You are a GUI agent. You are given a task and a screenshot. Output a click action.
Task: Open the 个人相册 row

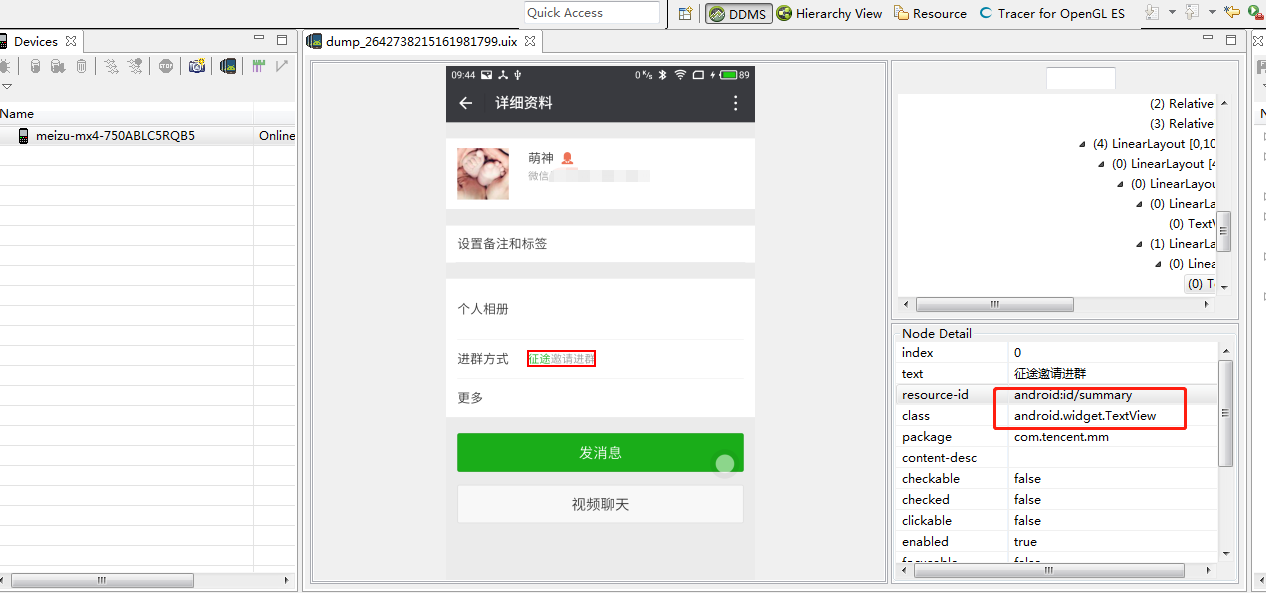click(600, 309)
